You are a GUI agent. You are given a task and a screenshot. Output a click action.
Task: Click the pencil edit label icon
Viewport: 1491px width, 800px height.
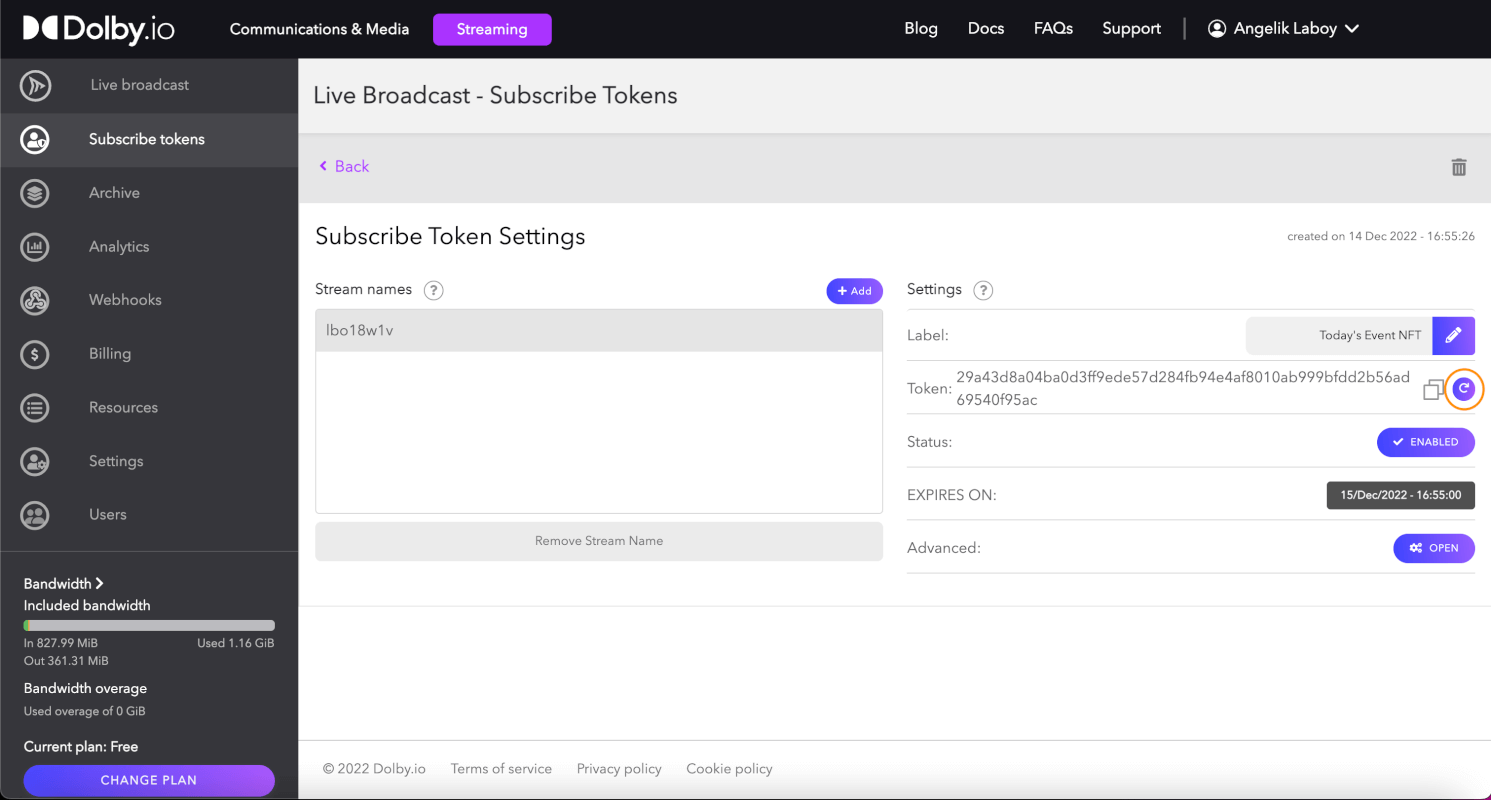(1453, 336)
